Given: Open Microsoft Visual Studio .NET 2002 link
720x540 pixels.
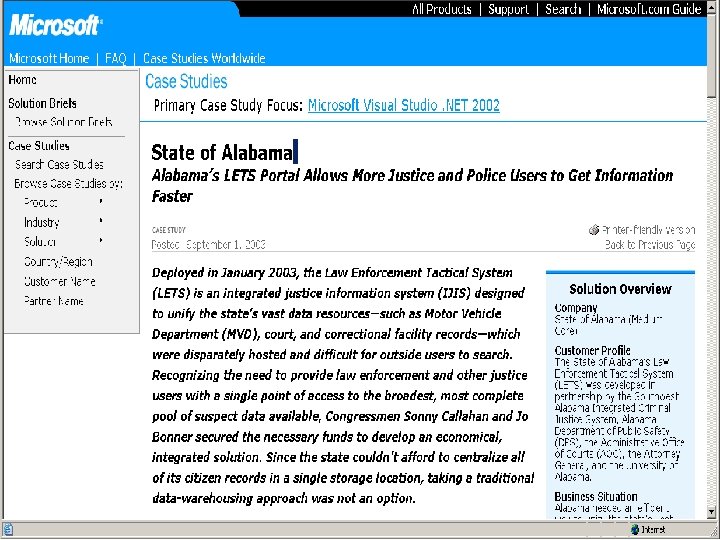Looking at the screenshot, I should [404, 105].
